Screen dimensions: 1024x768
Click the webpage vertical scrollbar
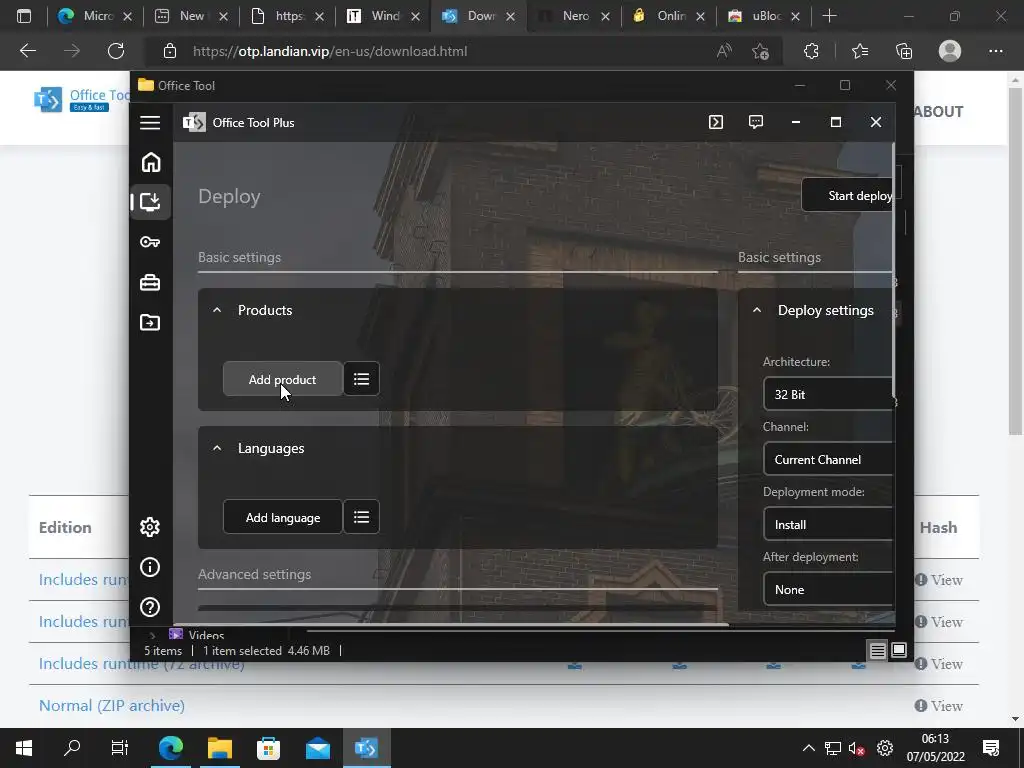(x=1015, y=261)
